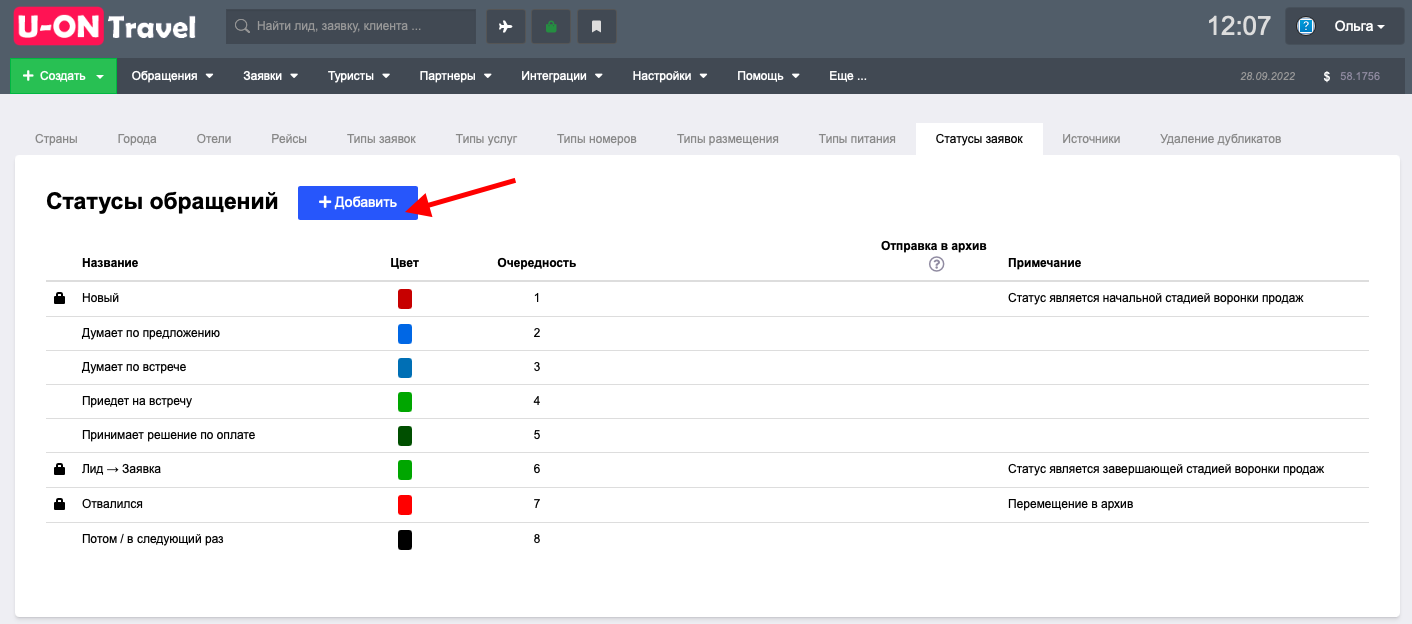Switch to the Города tab

pos(137,139)
